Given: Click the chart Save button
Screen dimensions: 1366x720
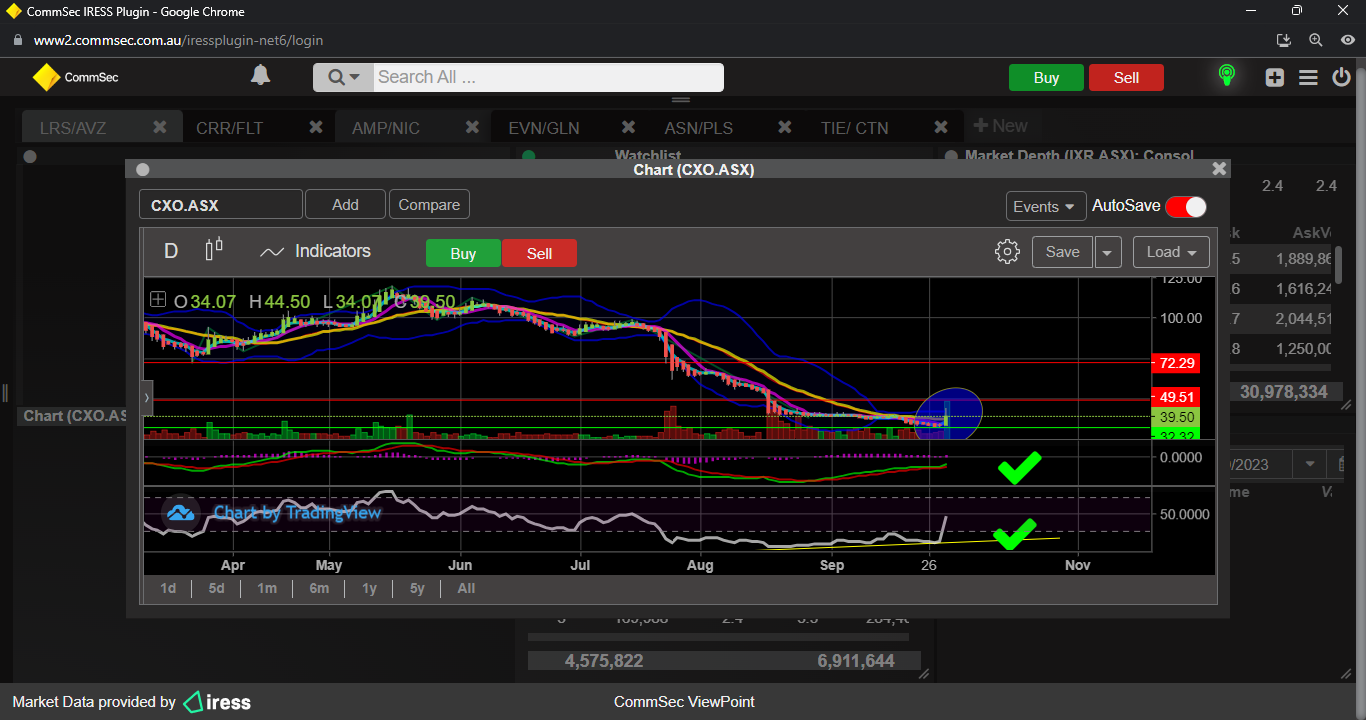Looking at the screenshot, I should point(1062,252).
